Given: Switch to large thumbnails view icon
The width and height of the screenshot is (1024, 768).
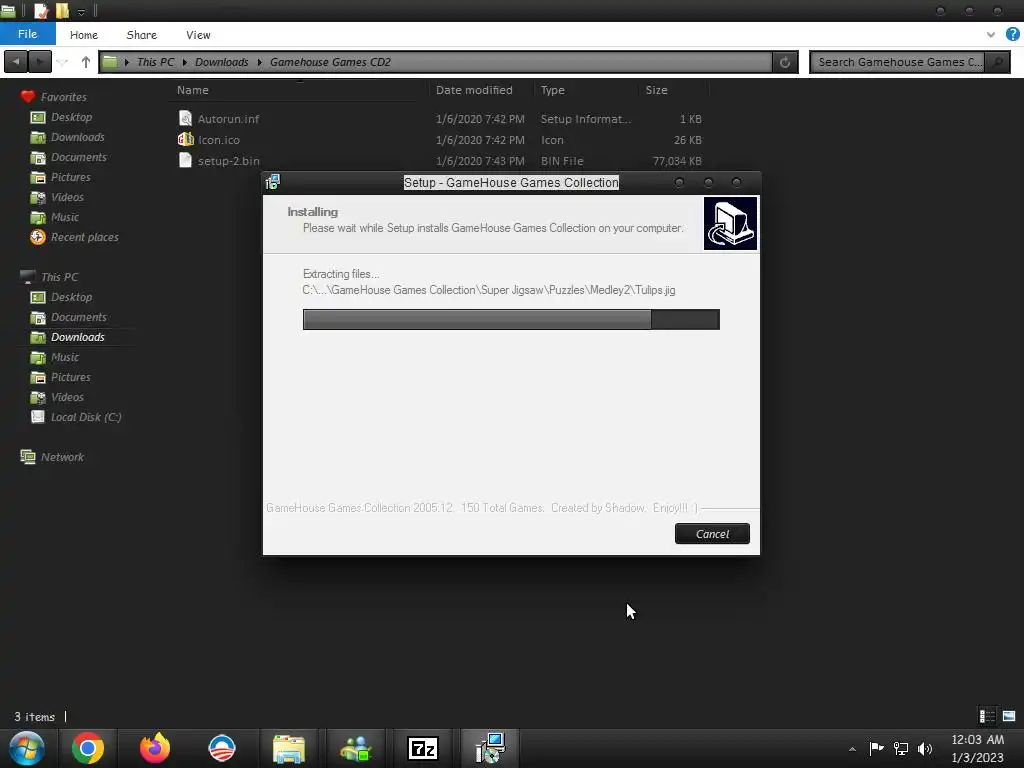Looking at the screenshot, I should (x=1009, y=716).
